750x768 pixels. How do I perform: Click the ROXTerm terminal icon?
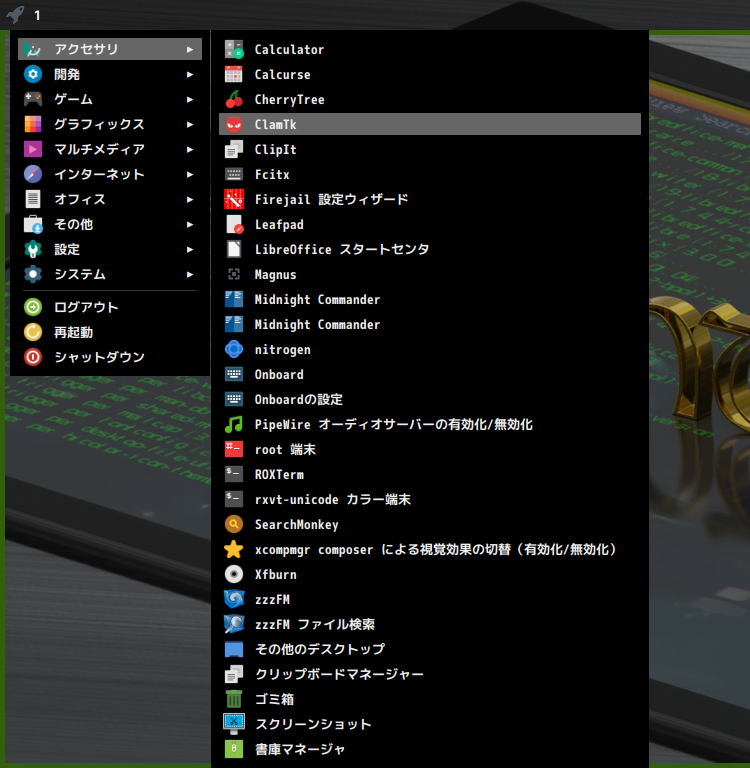pyautogui.click(x=234, y=474)
